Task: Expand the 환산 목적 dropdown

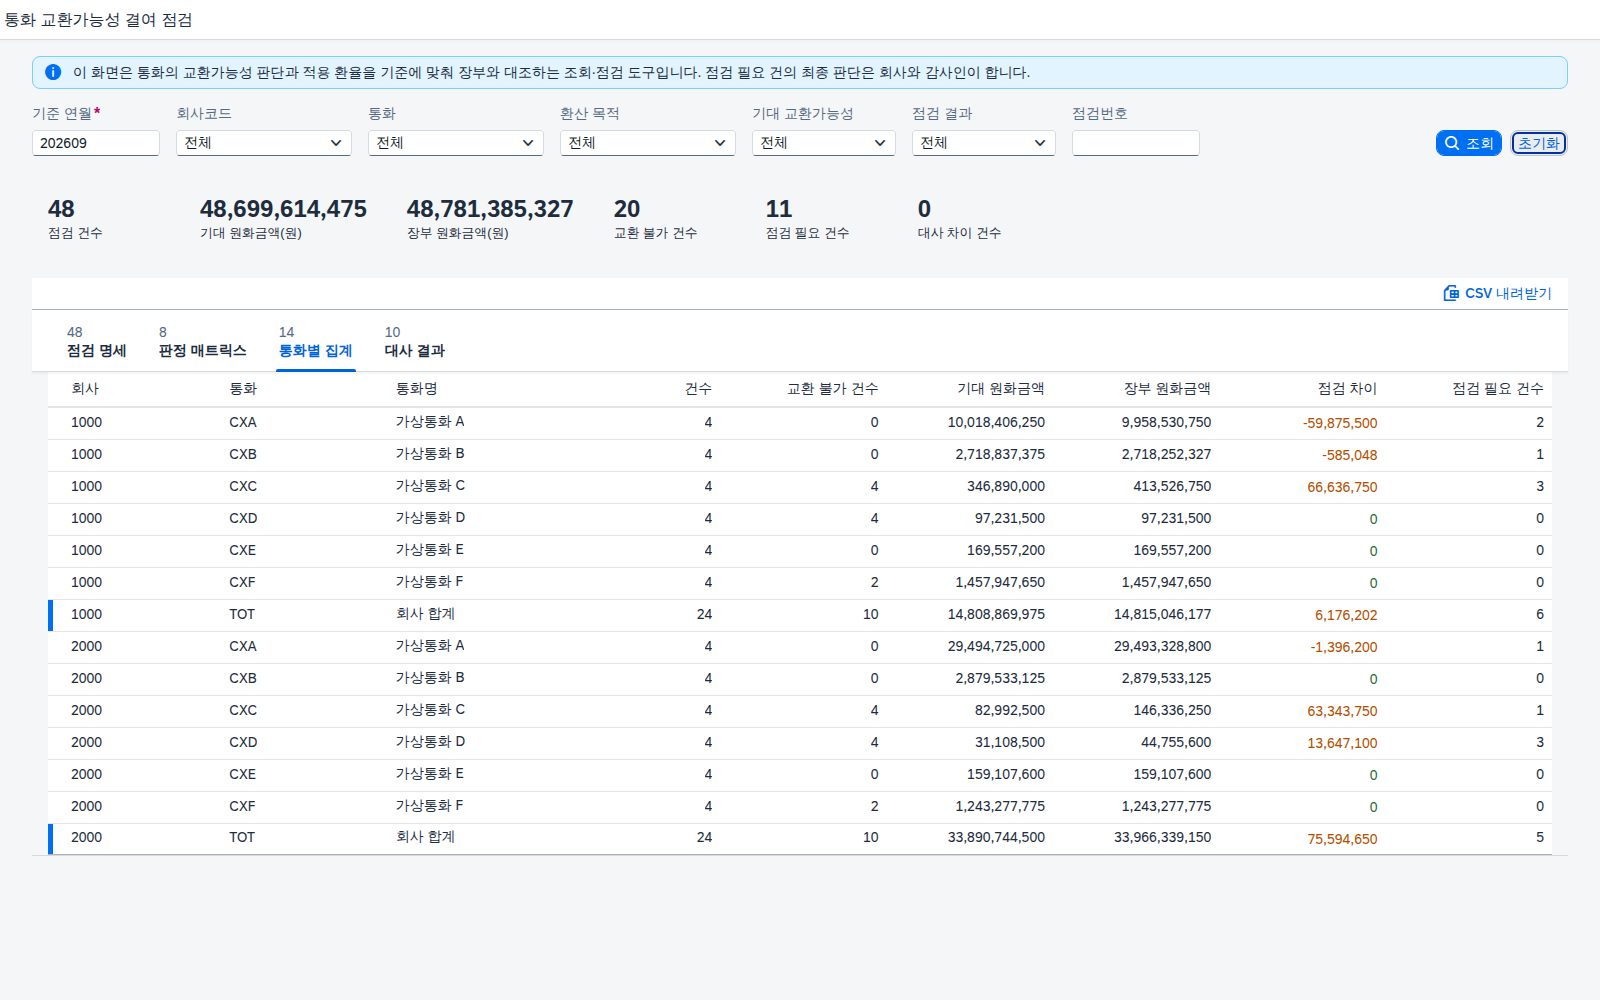Action: click(x=648, y=143)
